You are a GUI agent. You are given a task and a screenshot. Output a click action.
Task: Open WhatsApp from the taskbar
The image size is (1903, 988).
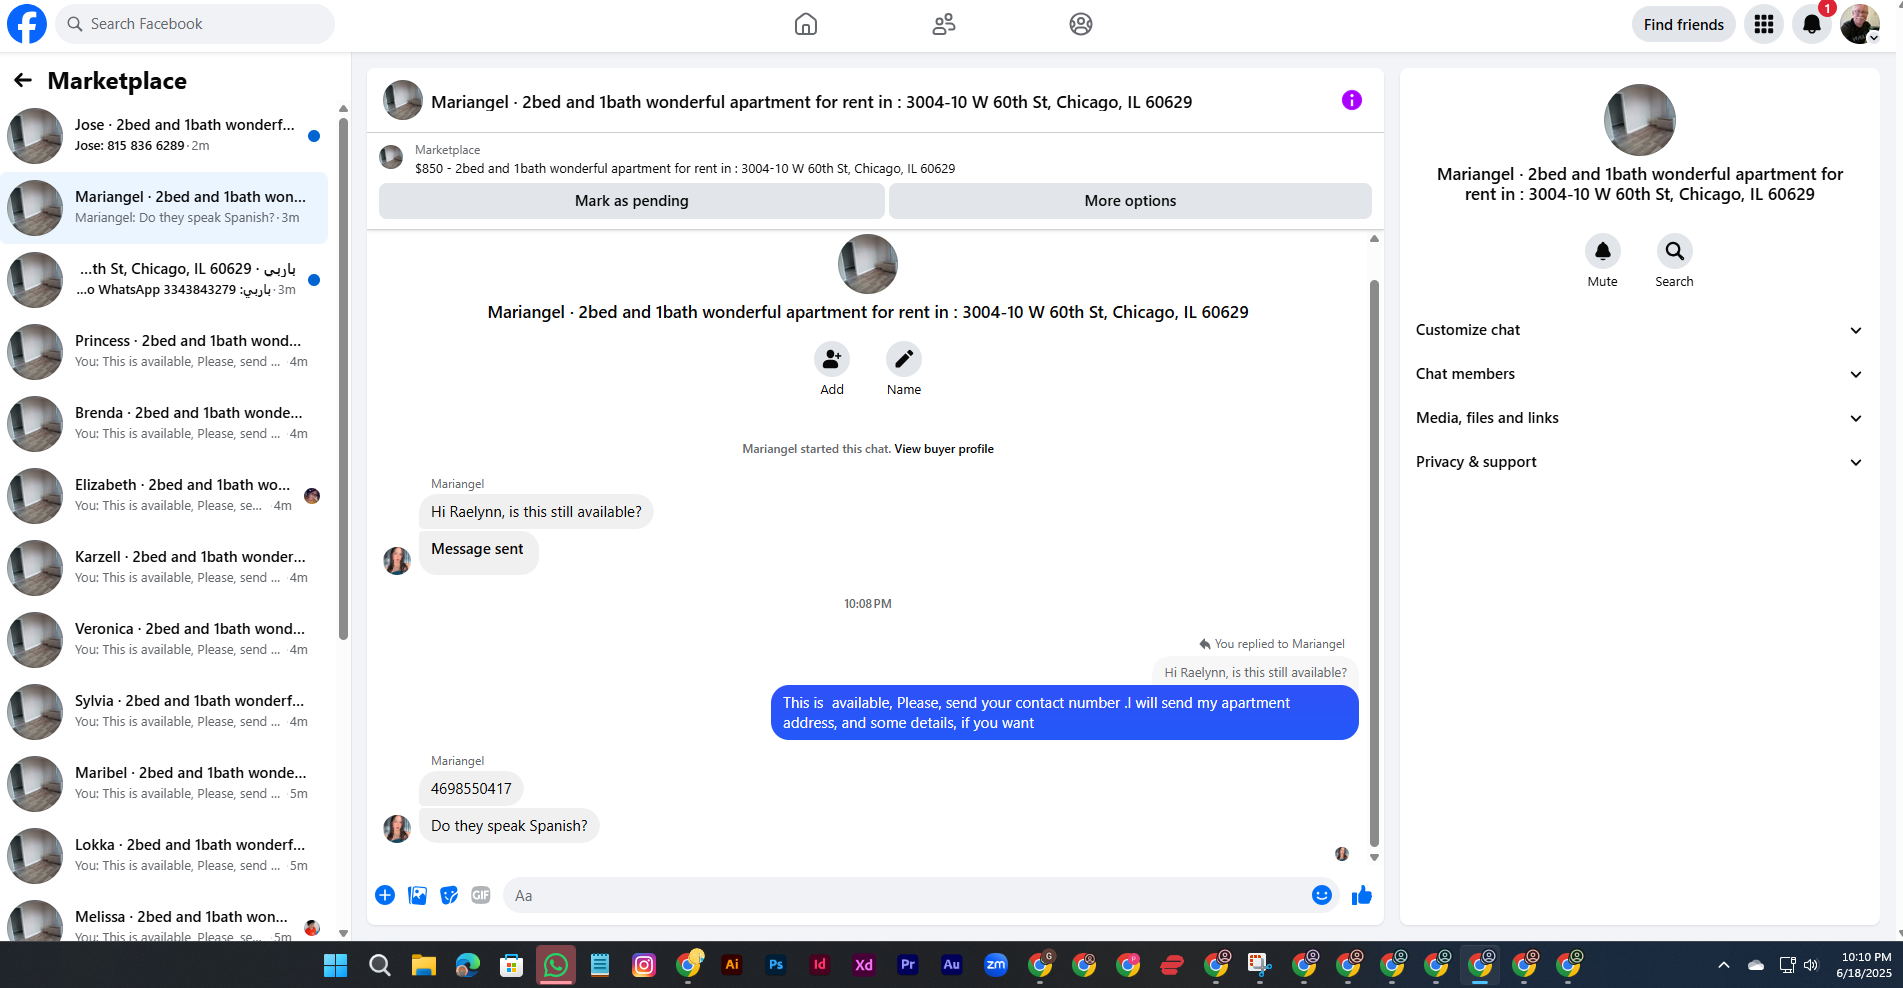[x=556, y=965]
